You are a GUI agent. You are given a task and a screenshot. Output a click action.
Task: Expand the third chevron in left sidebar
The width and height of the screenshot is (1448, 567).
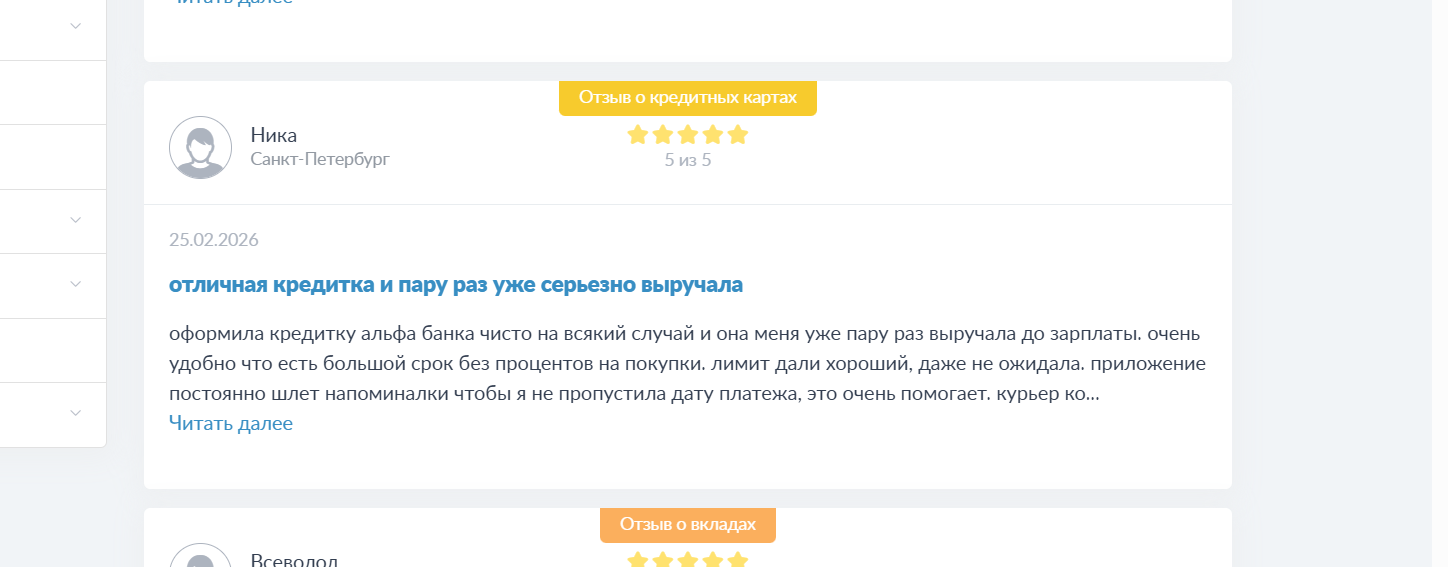[75, 284]
